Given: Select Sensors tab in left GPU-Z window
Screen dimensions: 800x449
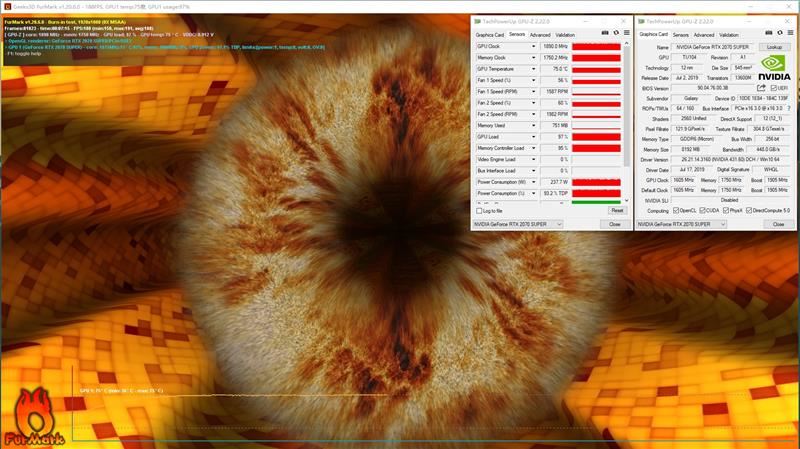Looking at the screenshot, I should [x=517, y=34].
